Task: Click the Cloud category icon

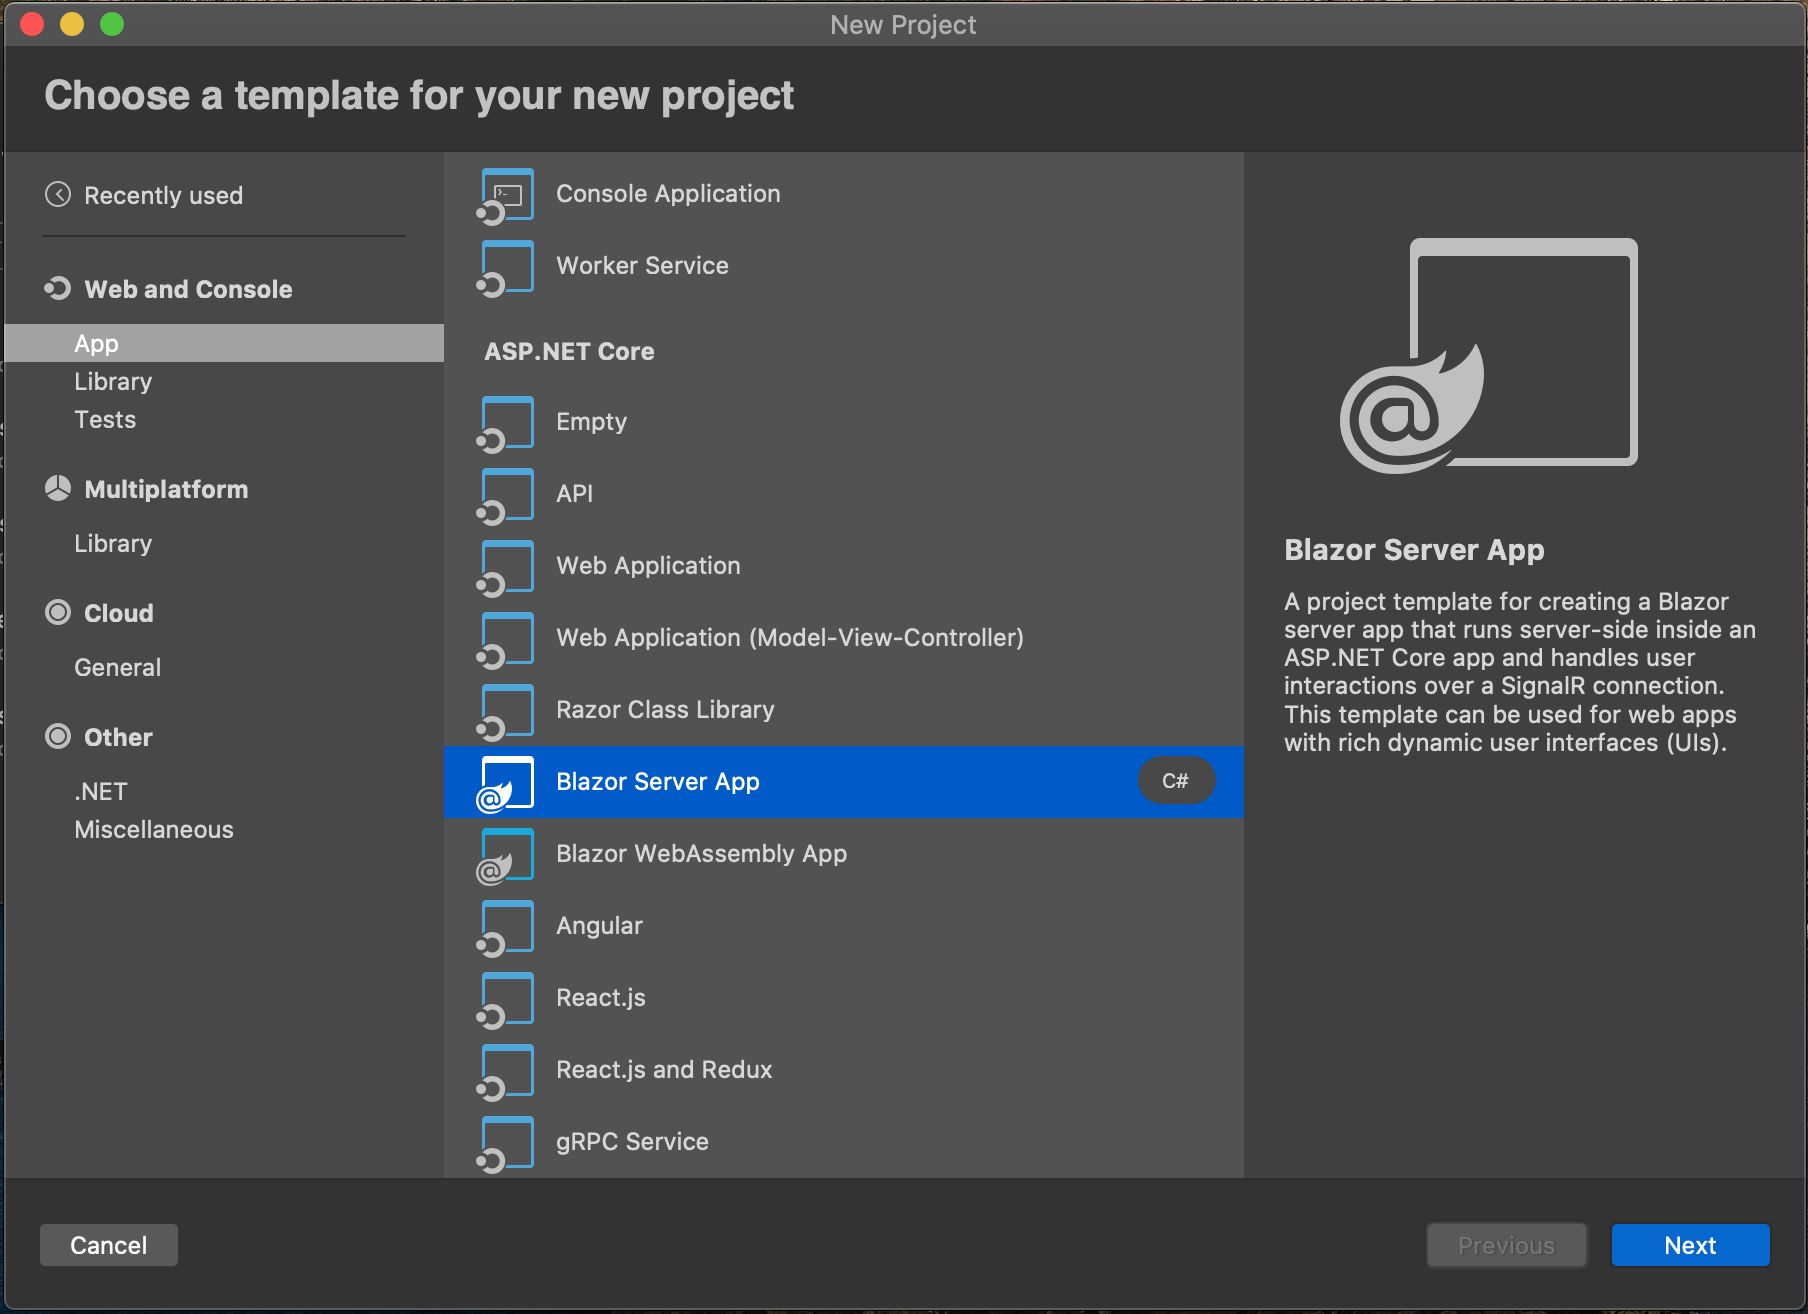Action: pyautogui.click(x=58, y=612)
